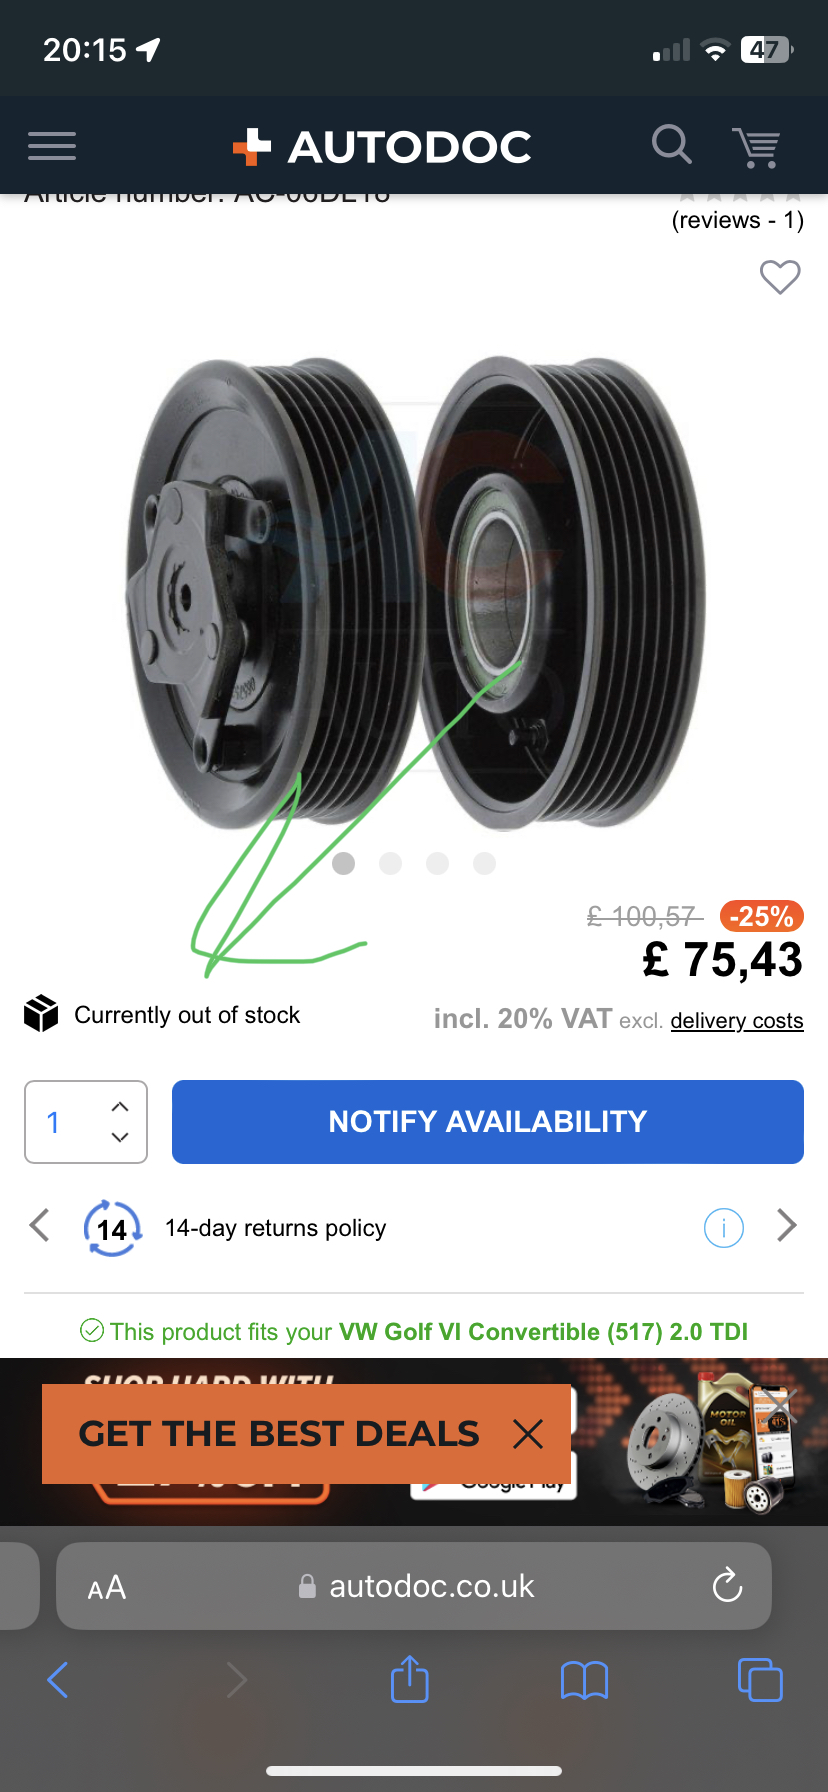This screenshot has height=1792, width=828.
Task: Open the delivery costs link
Action: 737,1021
